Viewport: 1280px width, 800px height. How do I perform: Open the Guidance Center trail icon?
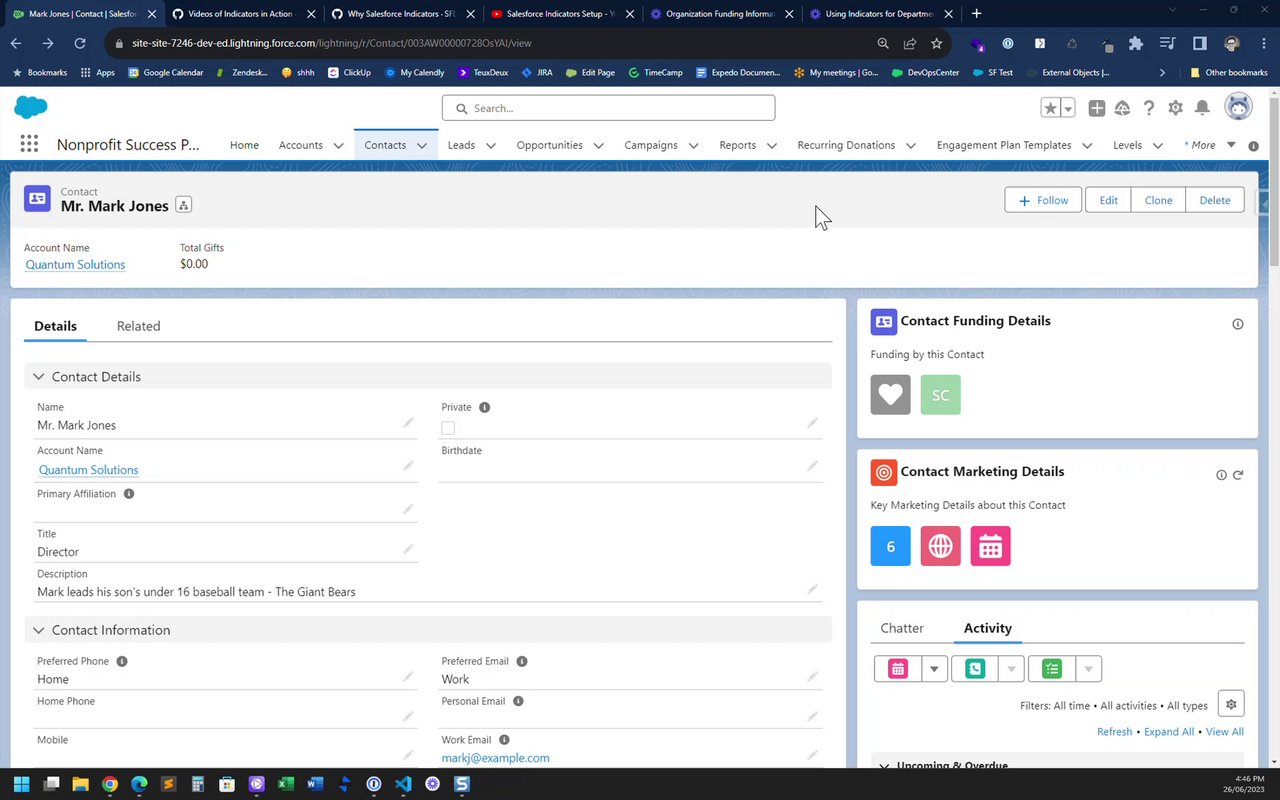[1122, 108]
